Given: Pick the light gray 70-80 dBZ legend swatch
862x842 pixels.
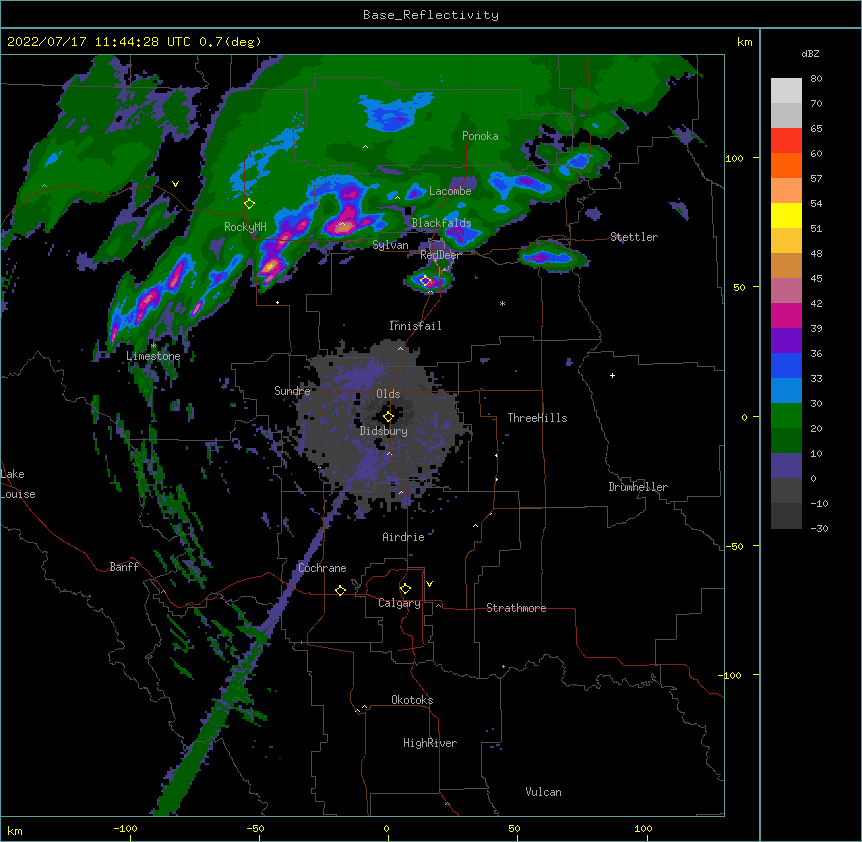Looking at the screenshot, I should [786, 91].
